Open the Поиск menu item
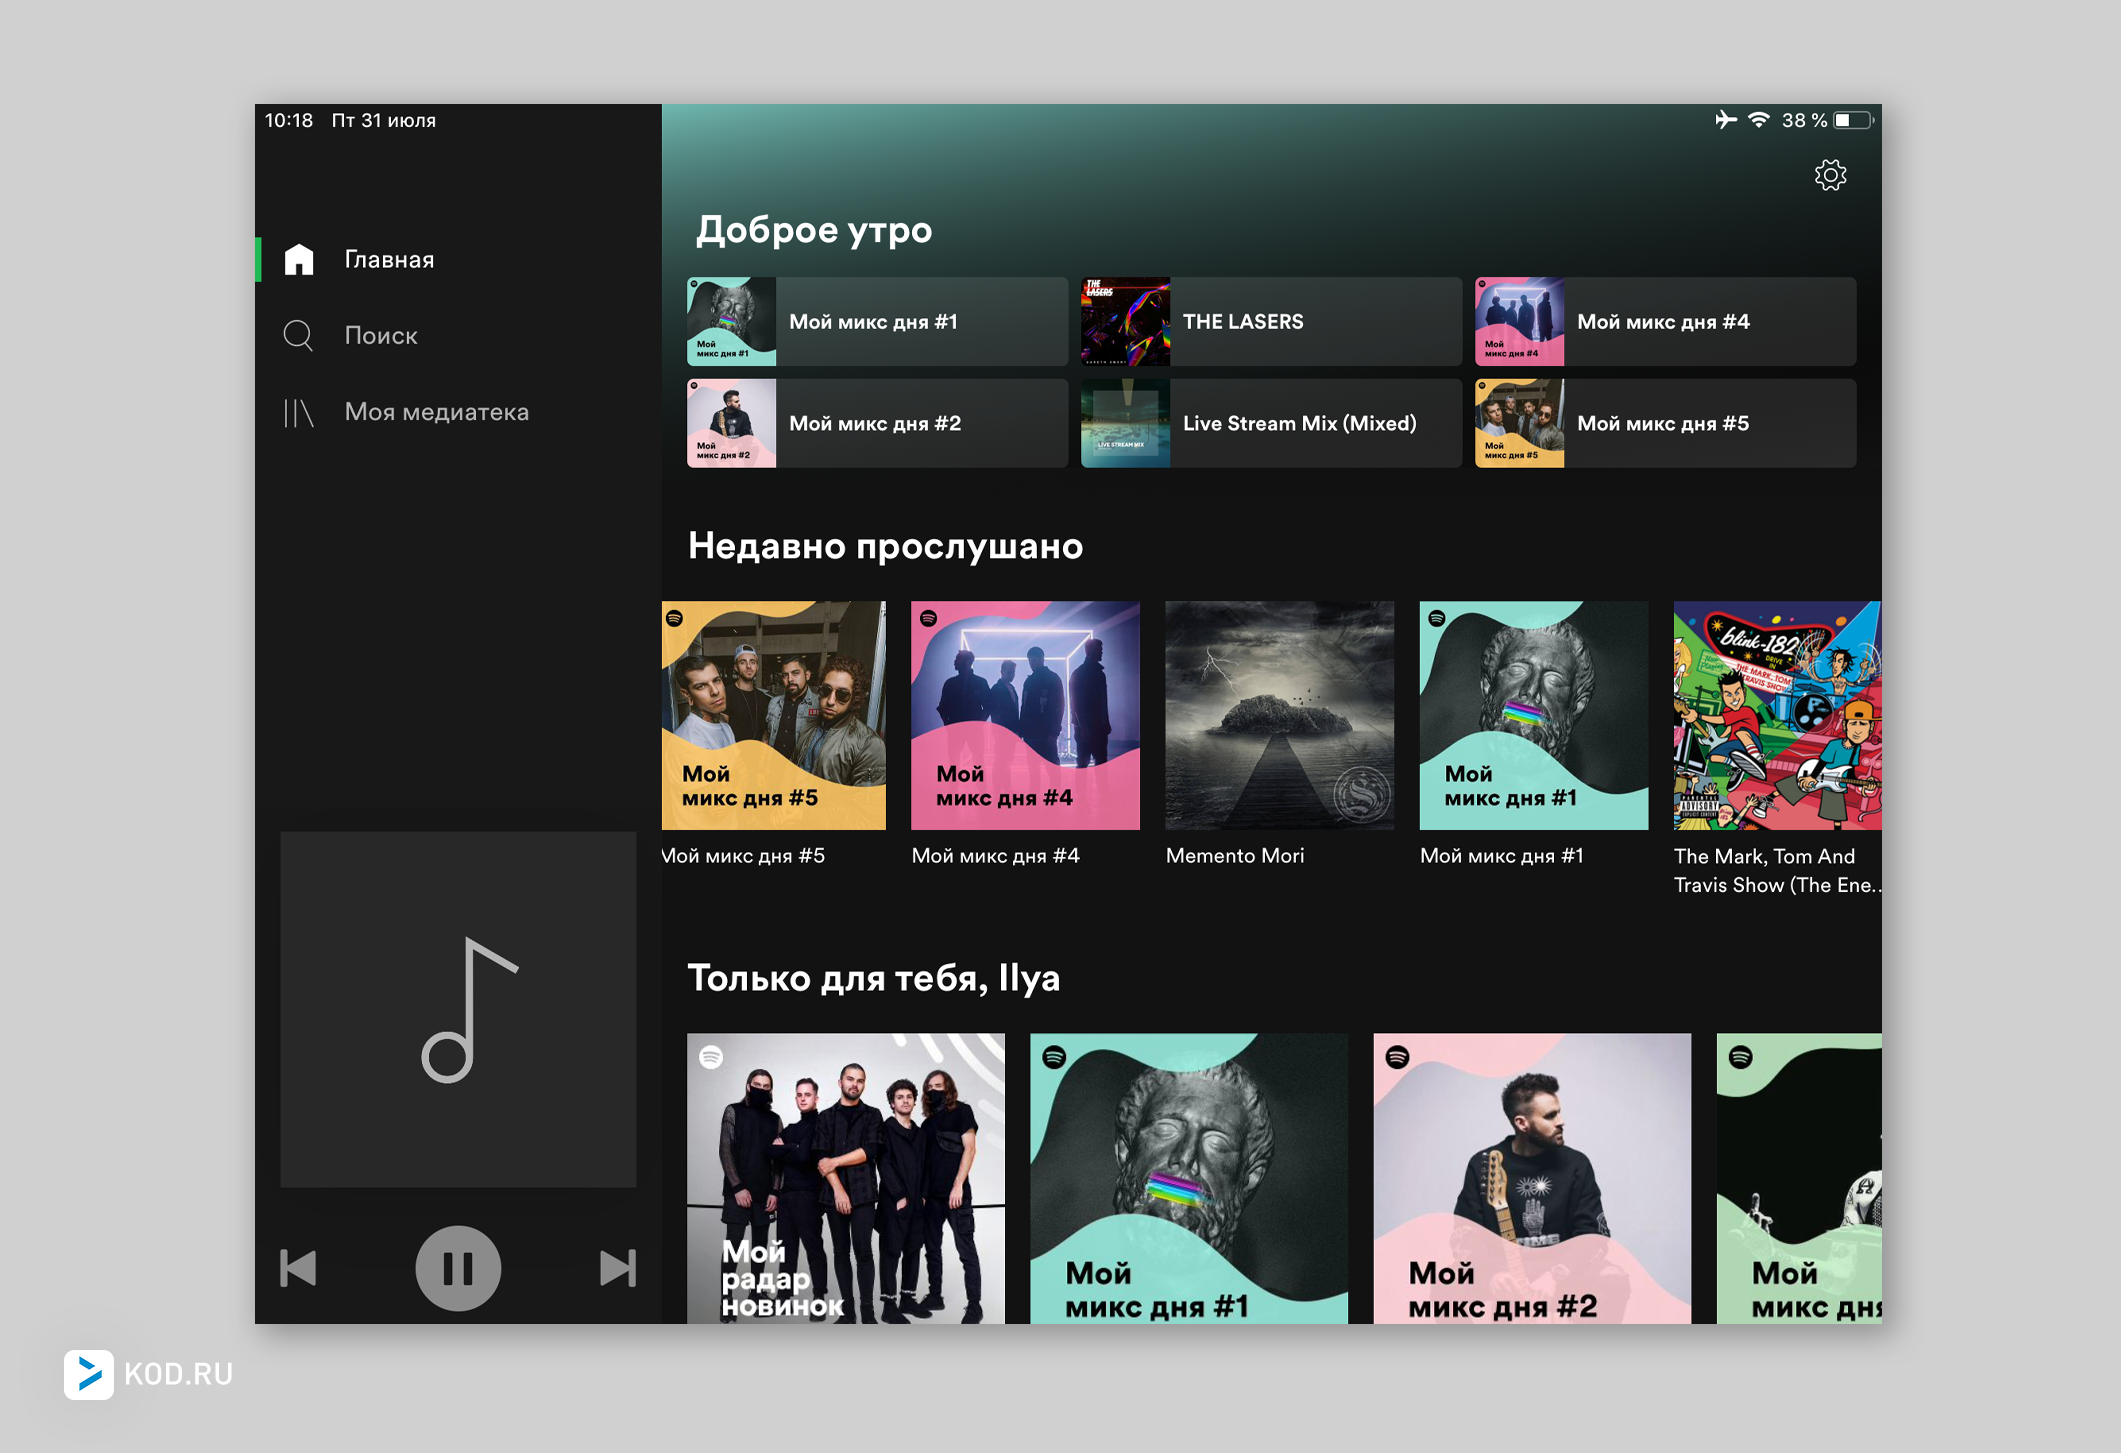2121x1453 pixels. tap(458, 335)
